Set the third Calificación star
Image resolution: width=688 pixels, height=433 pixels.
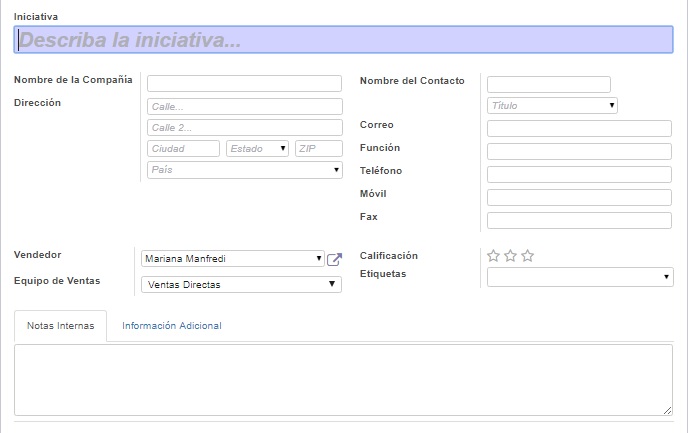(527, 256)
